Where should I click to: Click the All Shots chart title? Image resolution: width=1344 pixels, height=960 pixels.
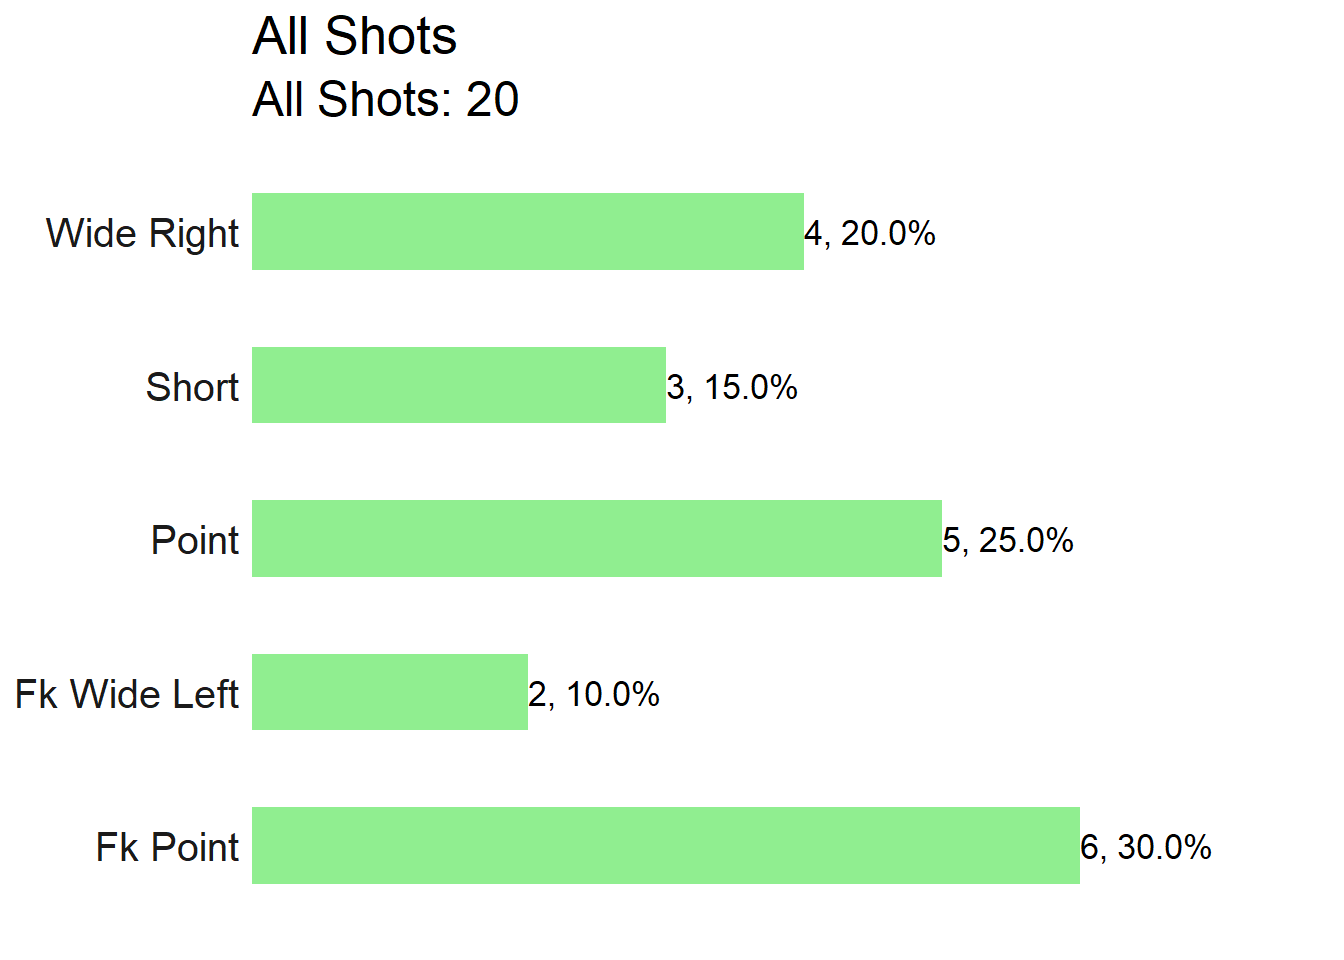click(x=354, y=37)
